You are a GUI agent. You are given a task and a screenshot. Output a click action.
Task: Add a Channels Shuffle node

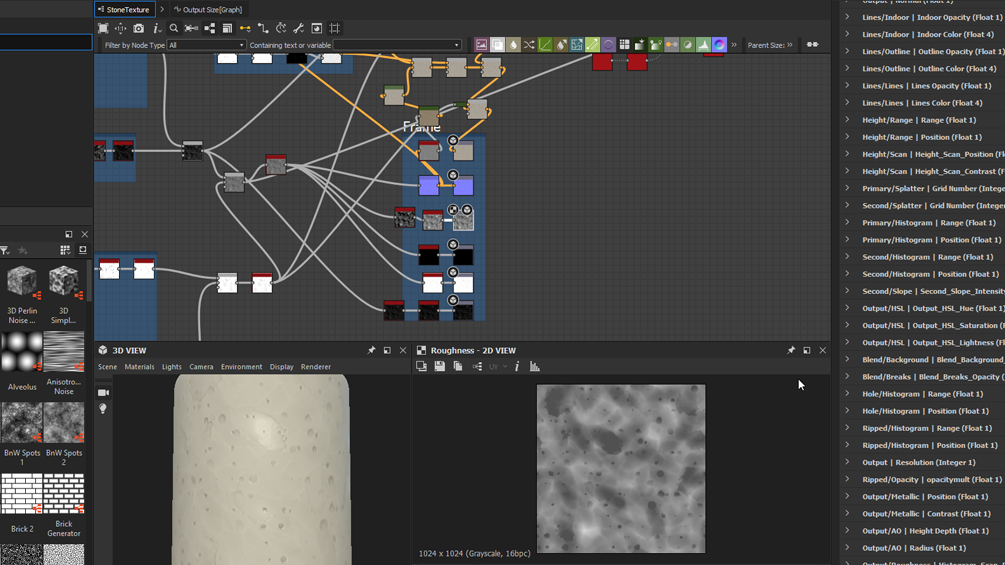tap(529, 44)
